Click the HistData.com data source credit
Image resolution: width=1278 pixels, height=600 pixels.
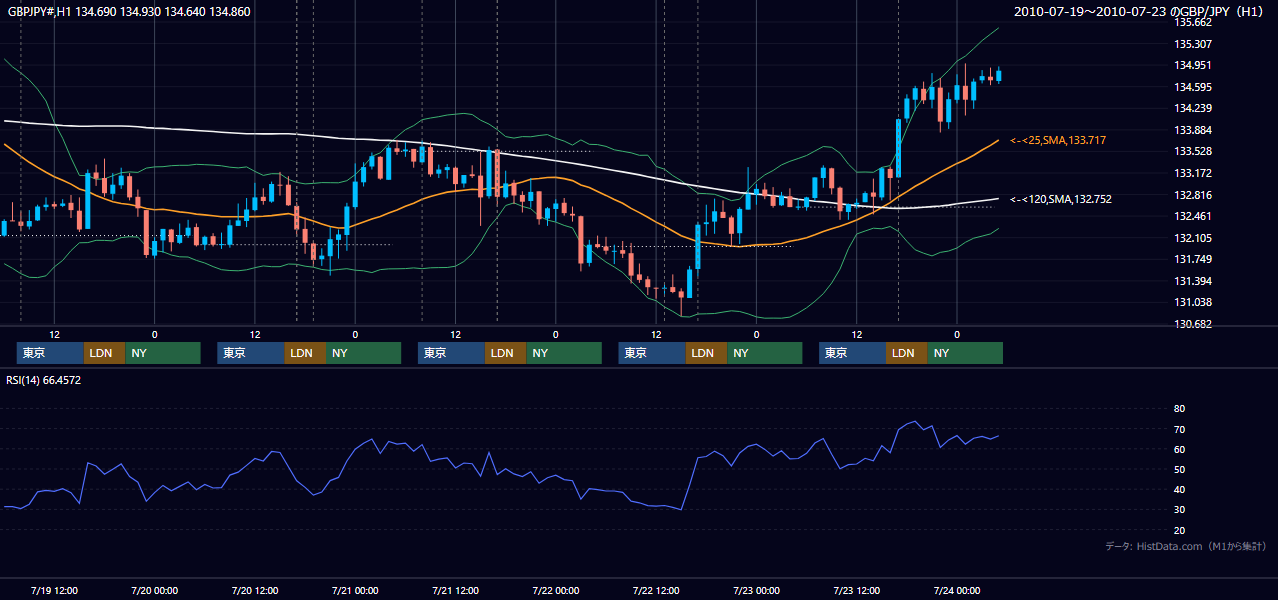1186,546
